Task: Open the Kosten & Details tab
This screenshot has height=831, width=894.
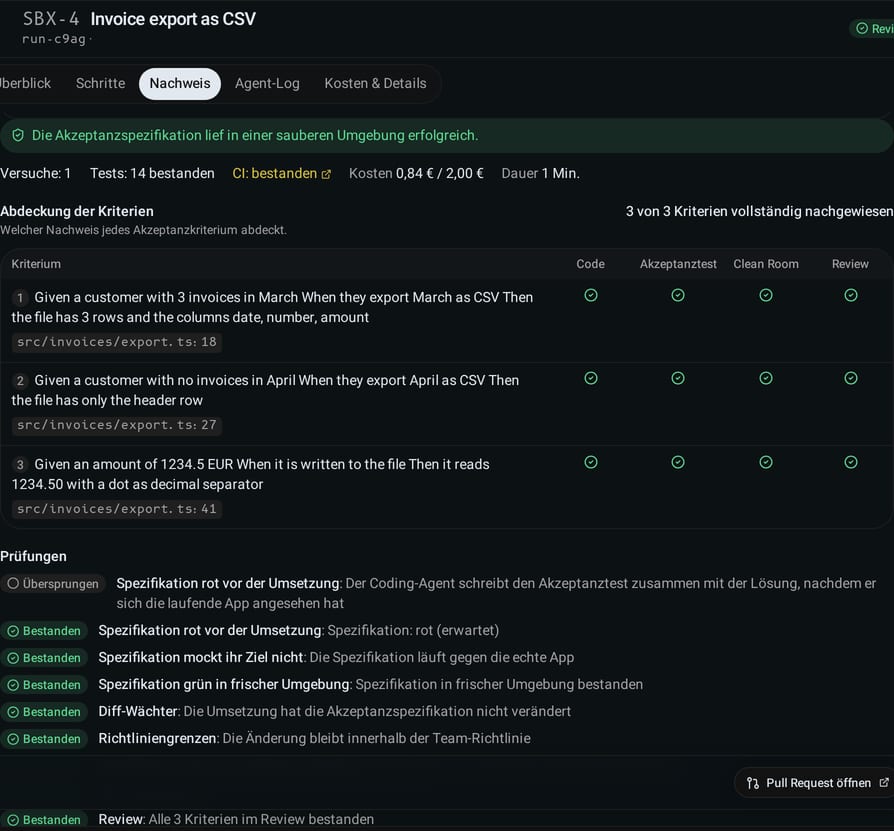Action: tap(375, 83)
